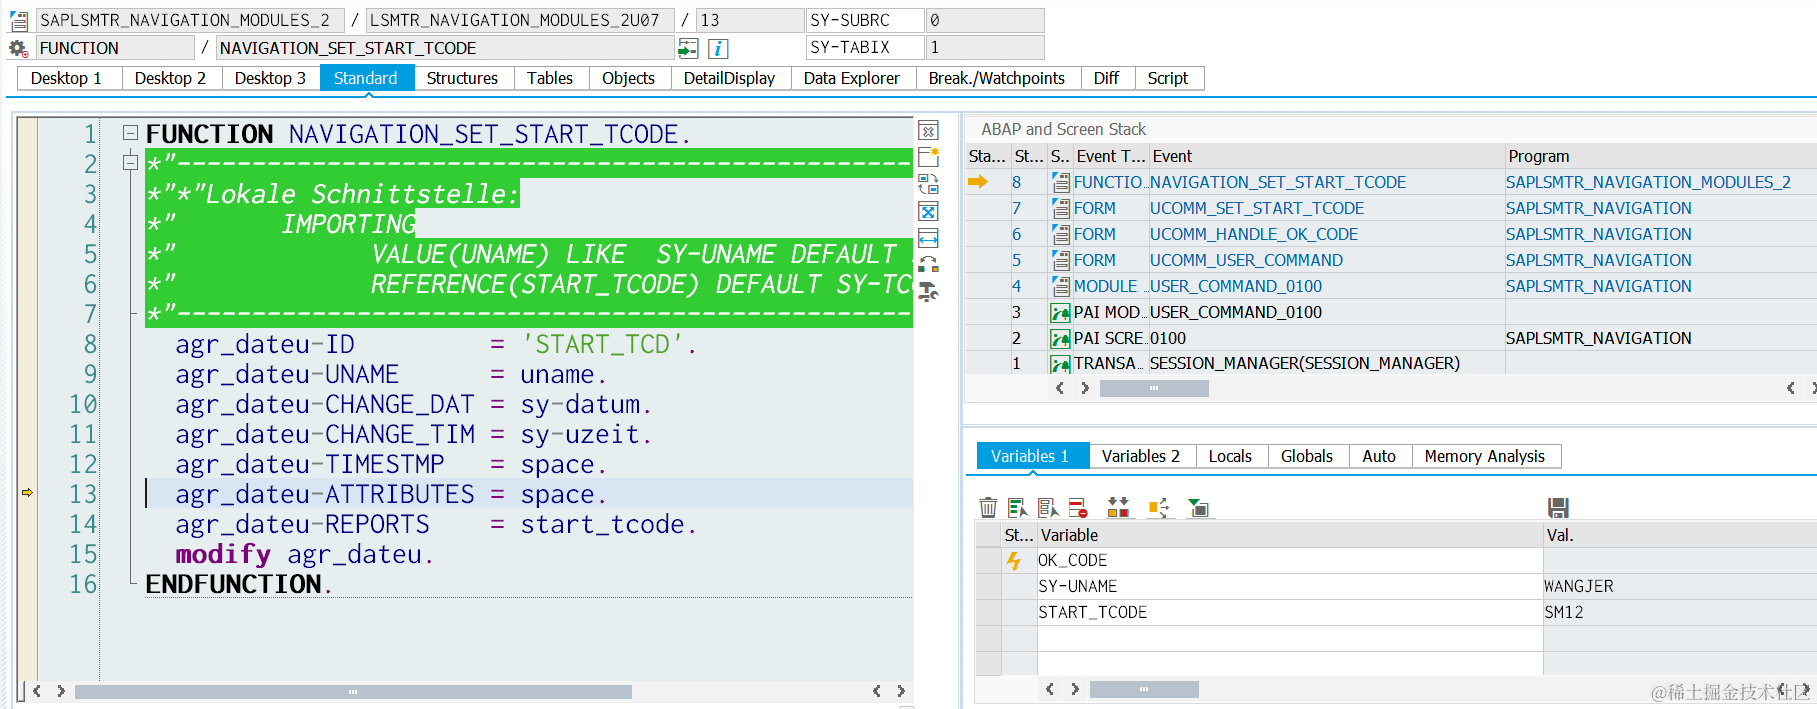This screenshot has height=709, width=1817.
Task: Click the UCOMM_USER_COMMAND stack event link
Action: [x=1246, y=260]
